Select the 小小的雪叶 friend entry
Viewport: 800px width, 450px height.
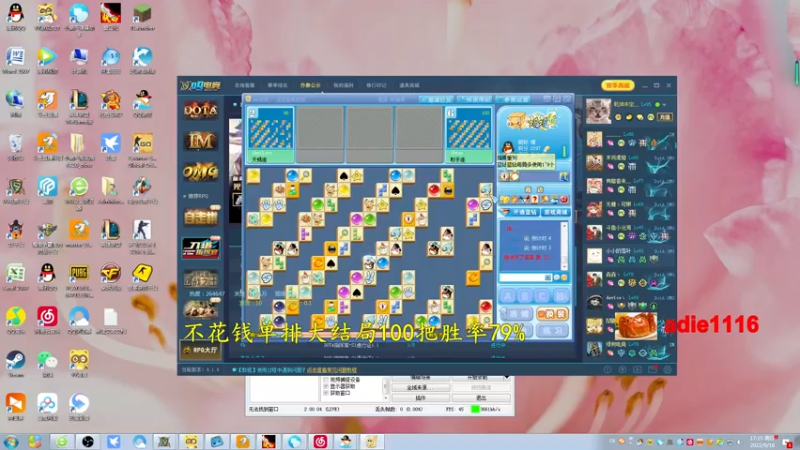(x=630, y=255)
